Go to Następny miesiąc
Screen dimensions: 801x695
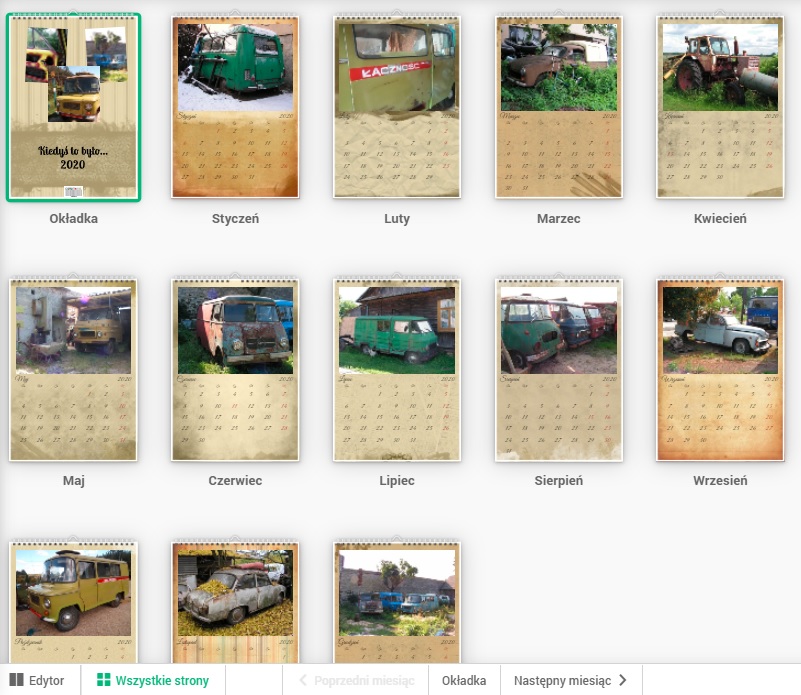click(562, 680)
